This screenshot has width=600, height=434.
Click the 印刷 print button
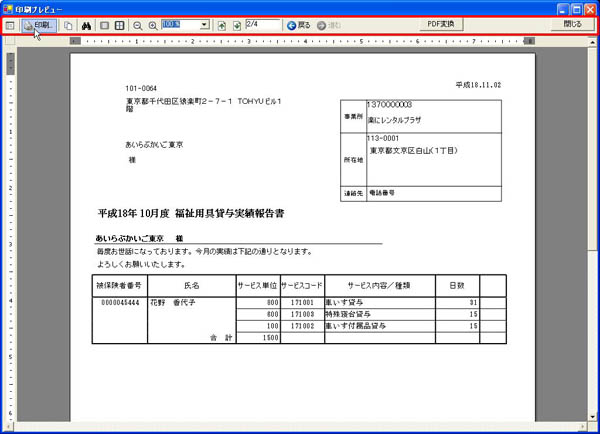[39, 26]
